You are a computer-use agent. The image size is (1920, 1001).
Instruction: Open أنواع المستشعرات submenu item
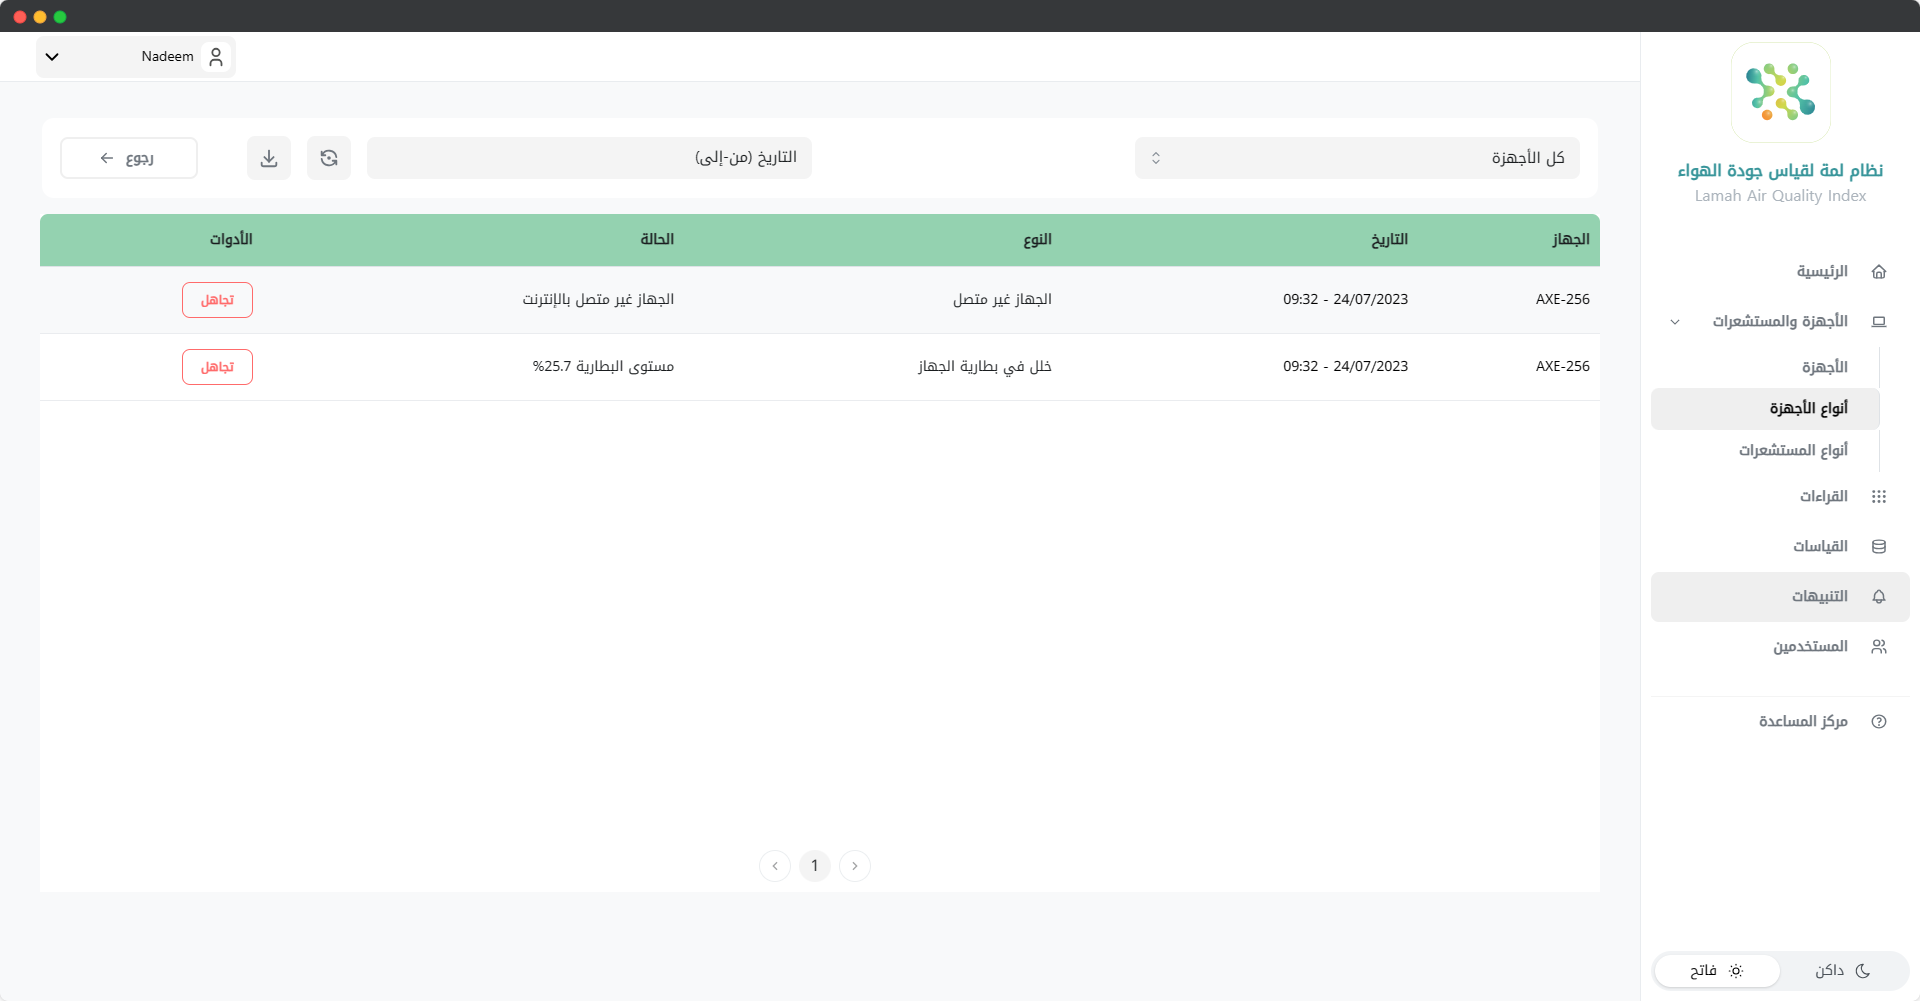click(1765, 450)
